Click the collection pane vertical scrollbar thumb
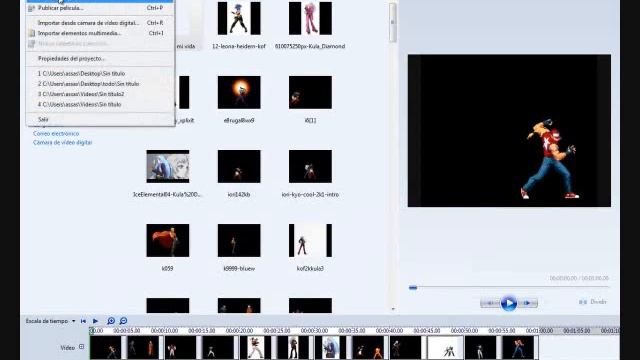640x360 pixels. [x=393, y=22]
